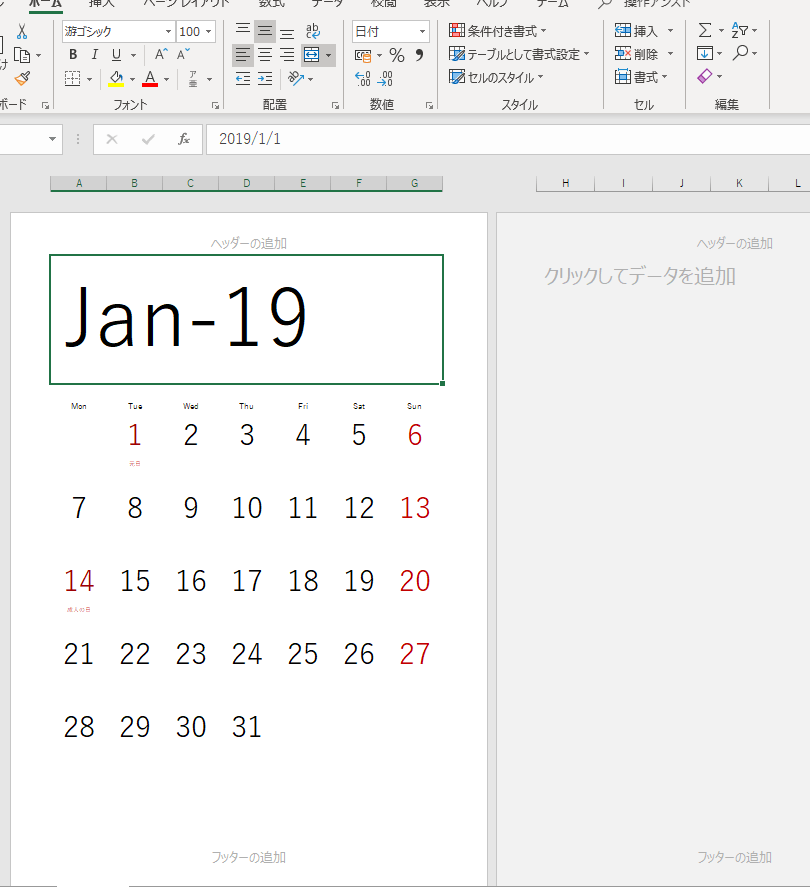The width and height of the screenshot is (810, 887).
Task: Click ヘッダーの追加 on first page
Action: pyautogui.click(x=249, y=243)
